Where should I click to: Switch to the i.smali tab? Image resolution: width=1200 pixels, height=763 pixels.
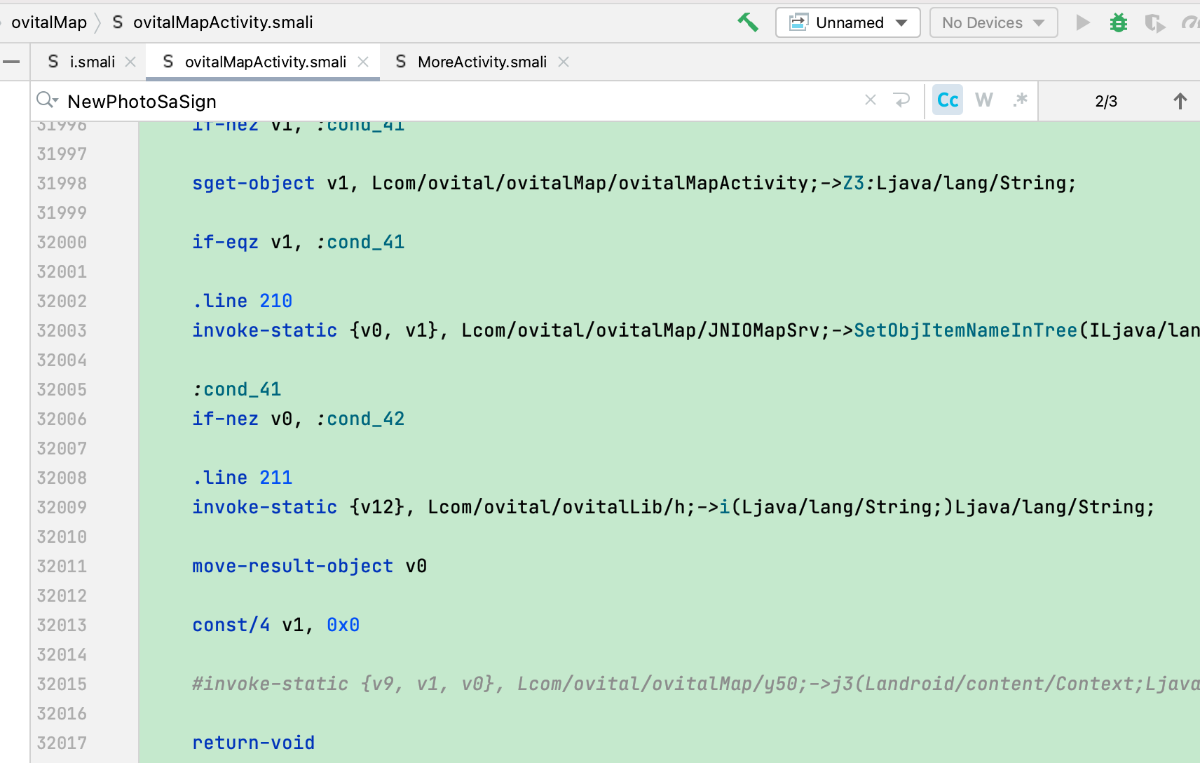92,62
